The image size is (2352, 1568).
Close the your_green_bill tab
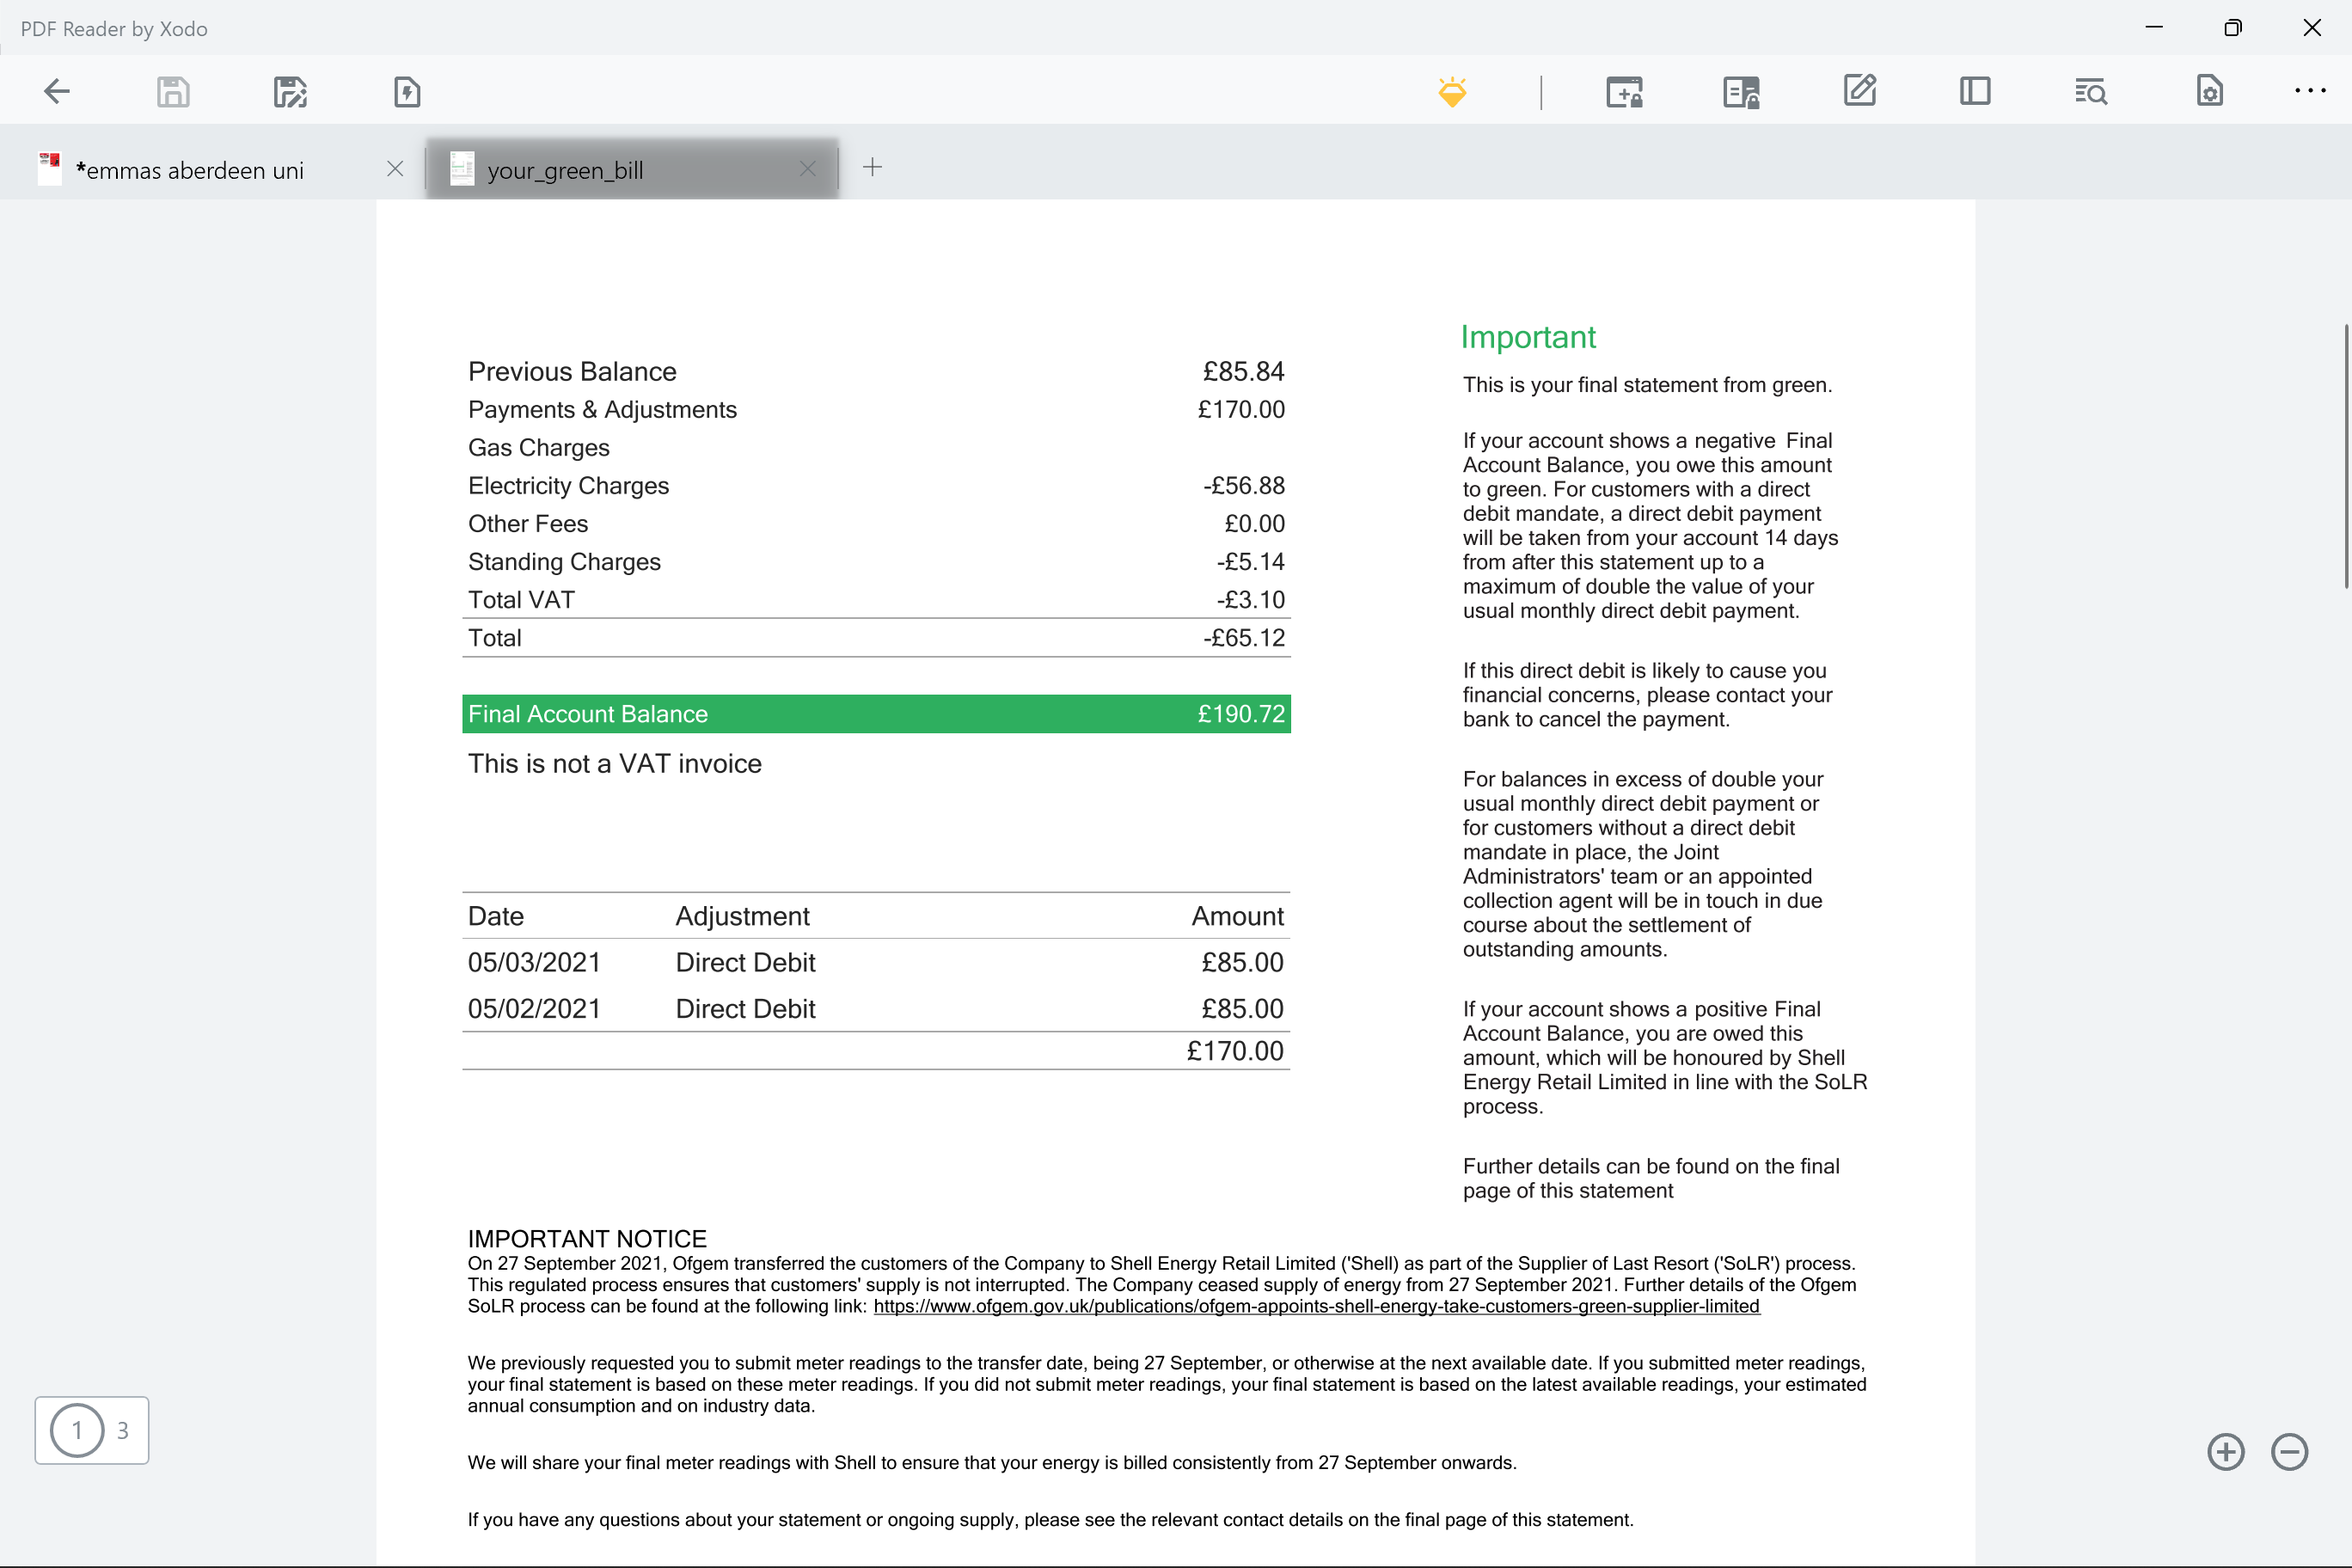pos(808,169)
